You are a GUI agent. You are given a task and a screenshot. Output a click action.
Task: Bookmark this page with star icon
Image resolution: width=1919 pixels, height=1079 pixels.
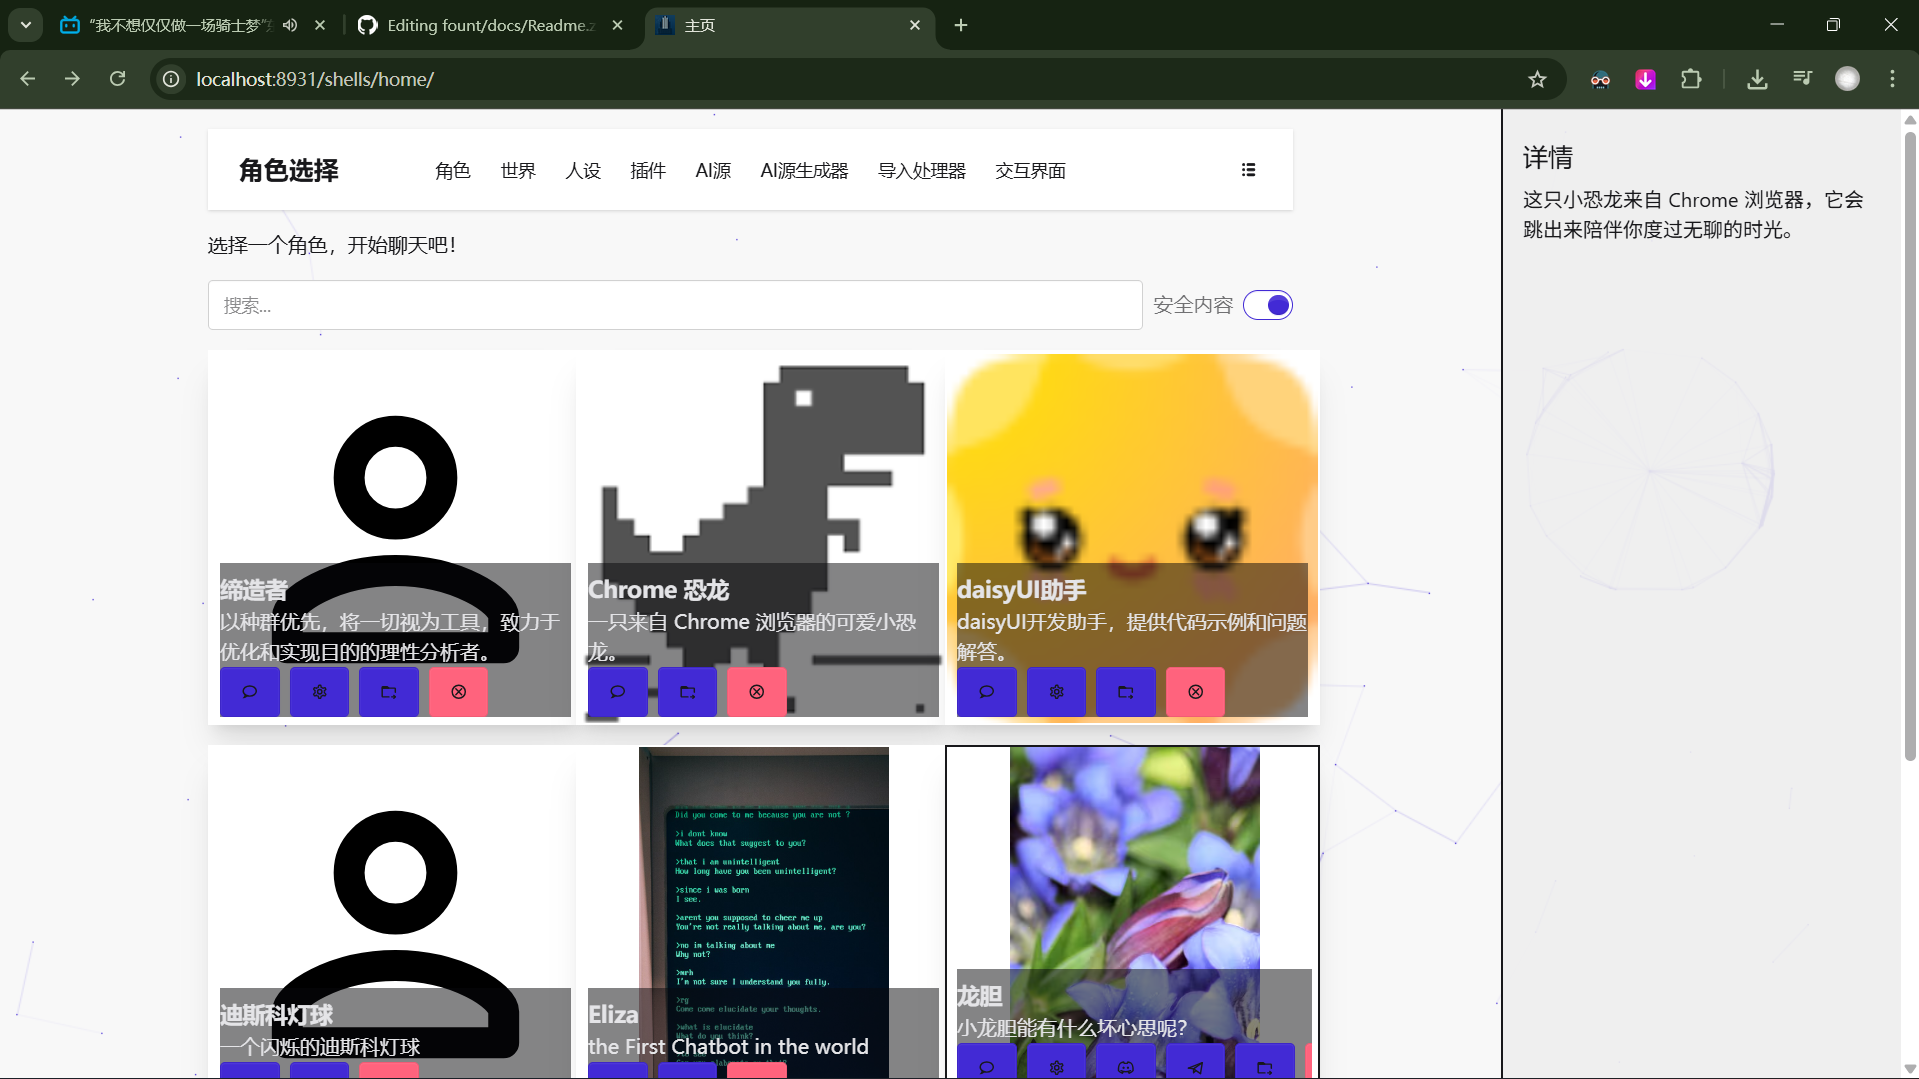click(x=1537, y=79)
